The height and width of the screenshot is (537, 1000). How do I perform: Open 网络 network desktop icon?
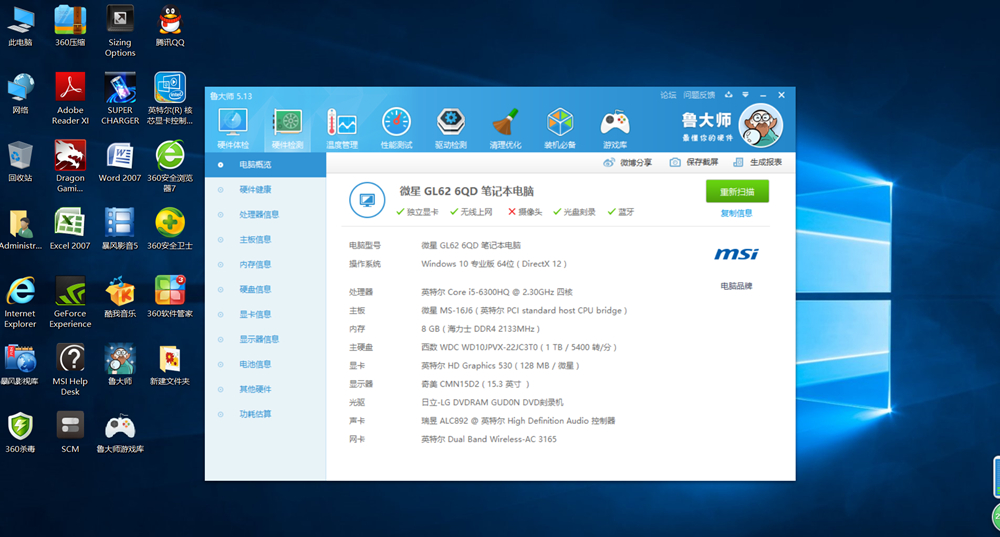tap(20, 94)
